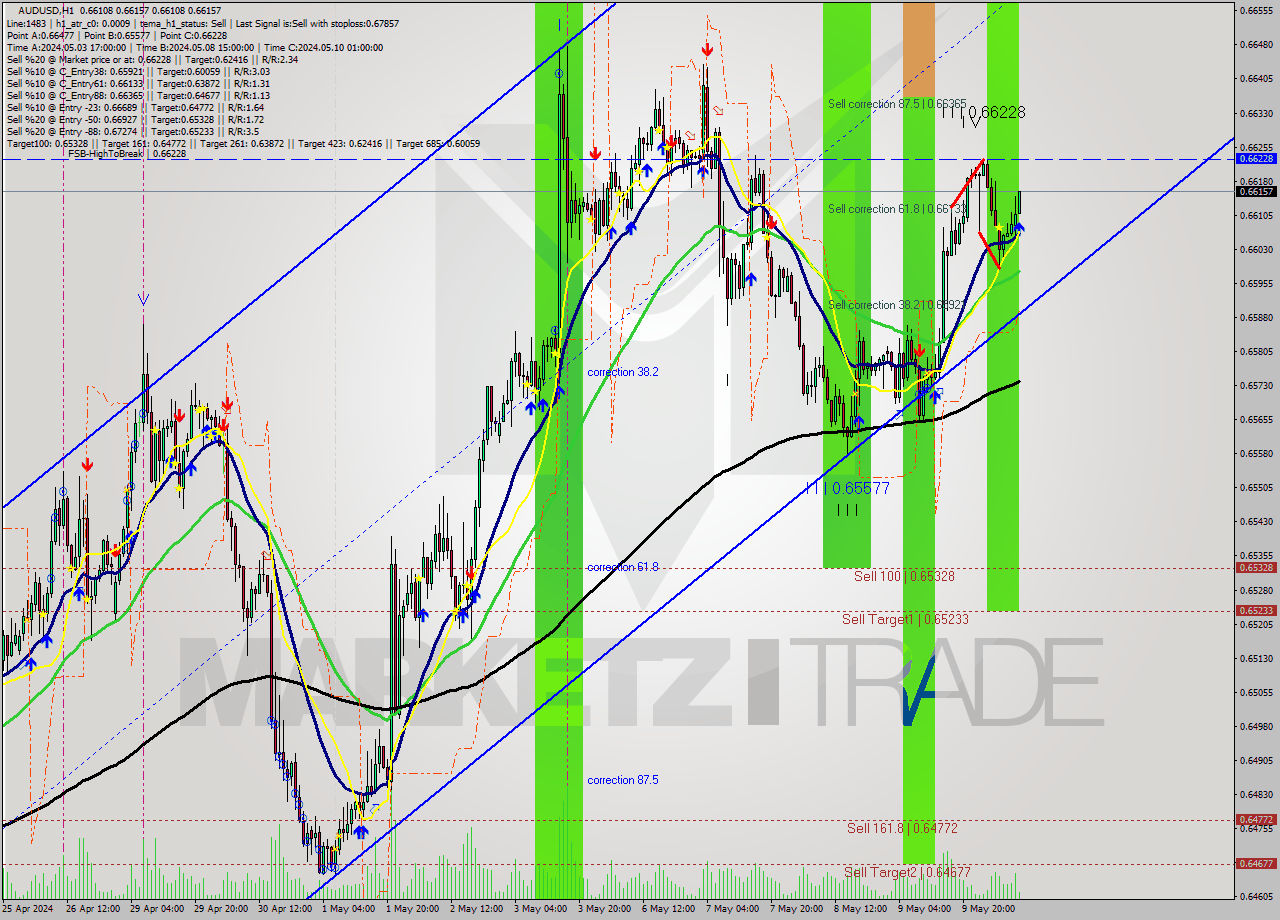Image resolution: width=1280 pixels, height=920 pixels.
Task: Click the '26 Apr 12:00' time axis label
Action: pyautogui.click(x=92, y=909)
